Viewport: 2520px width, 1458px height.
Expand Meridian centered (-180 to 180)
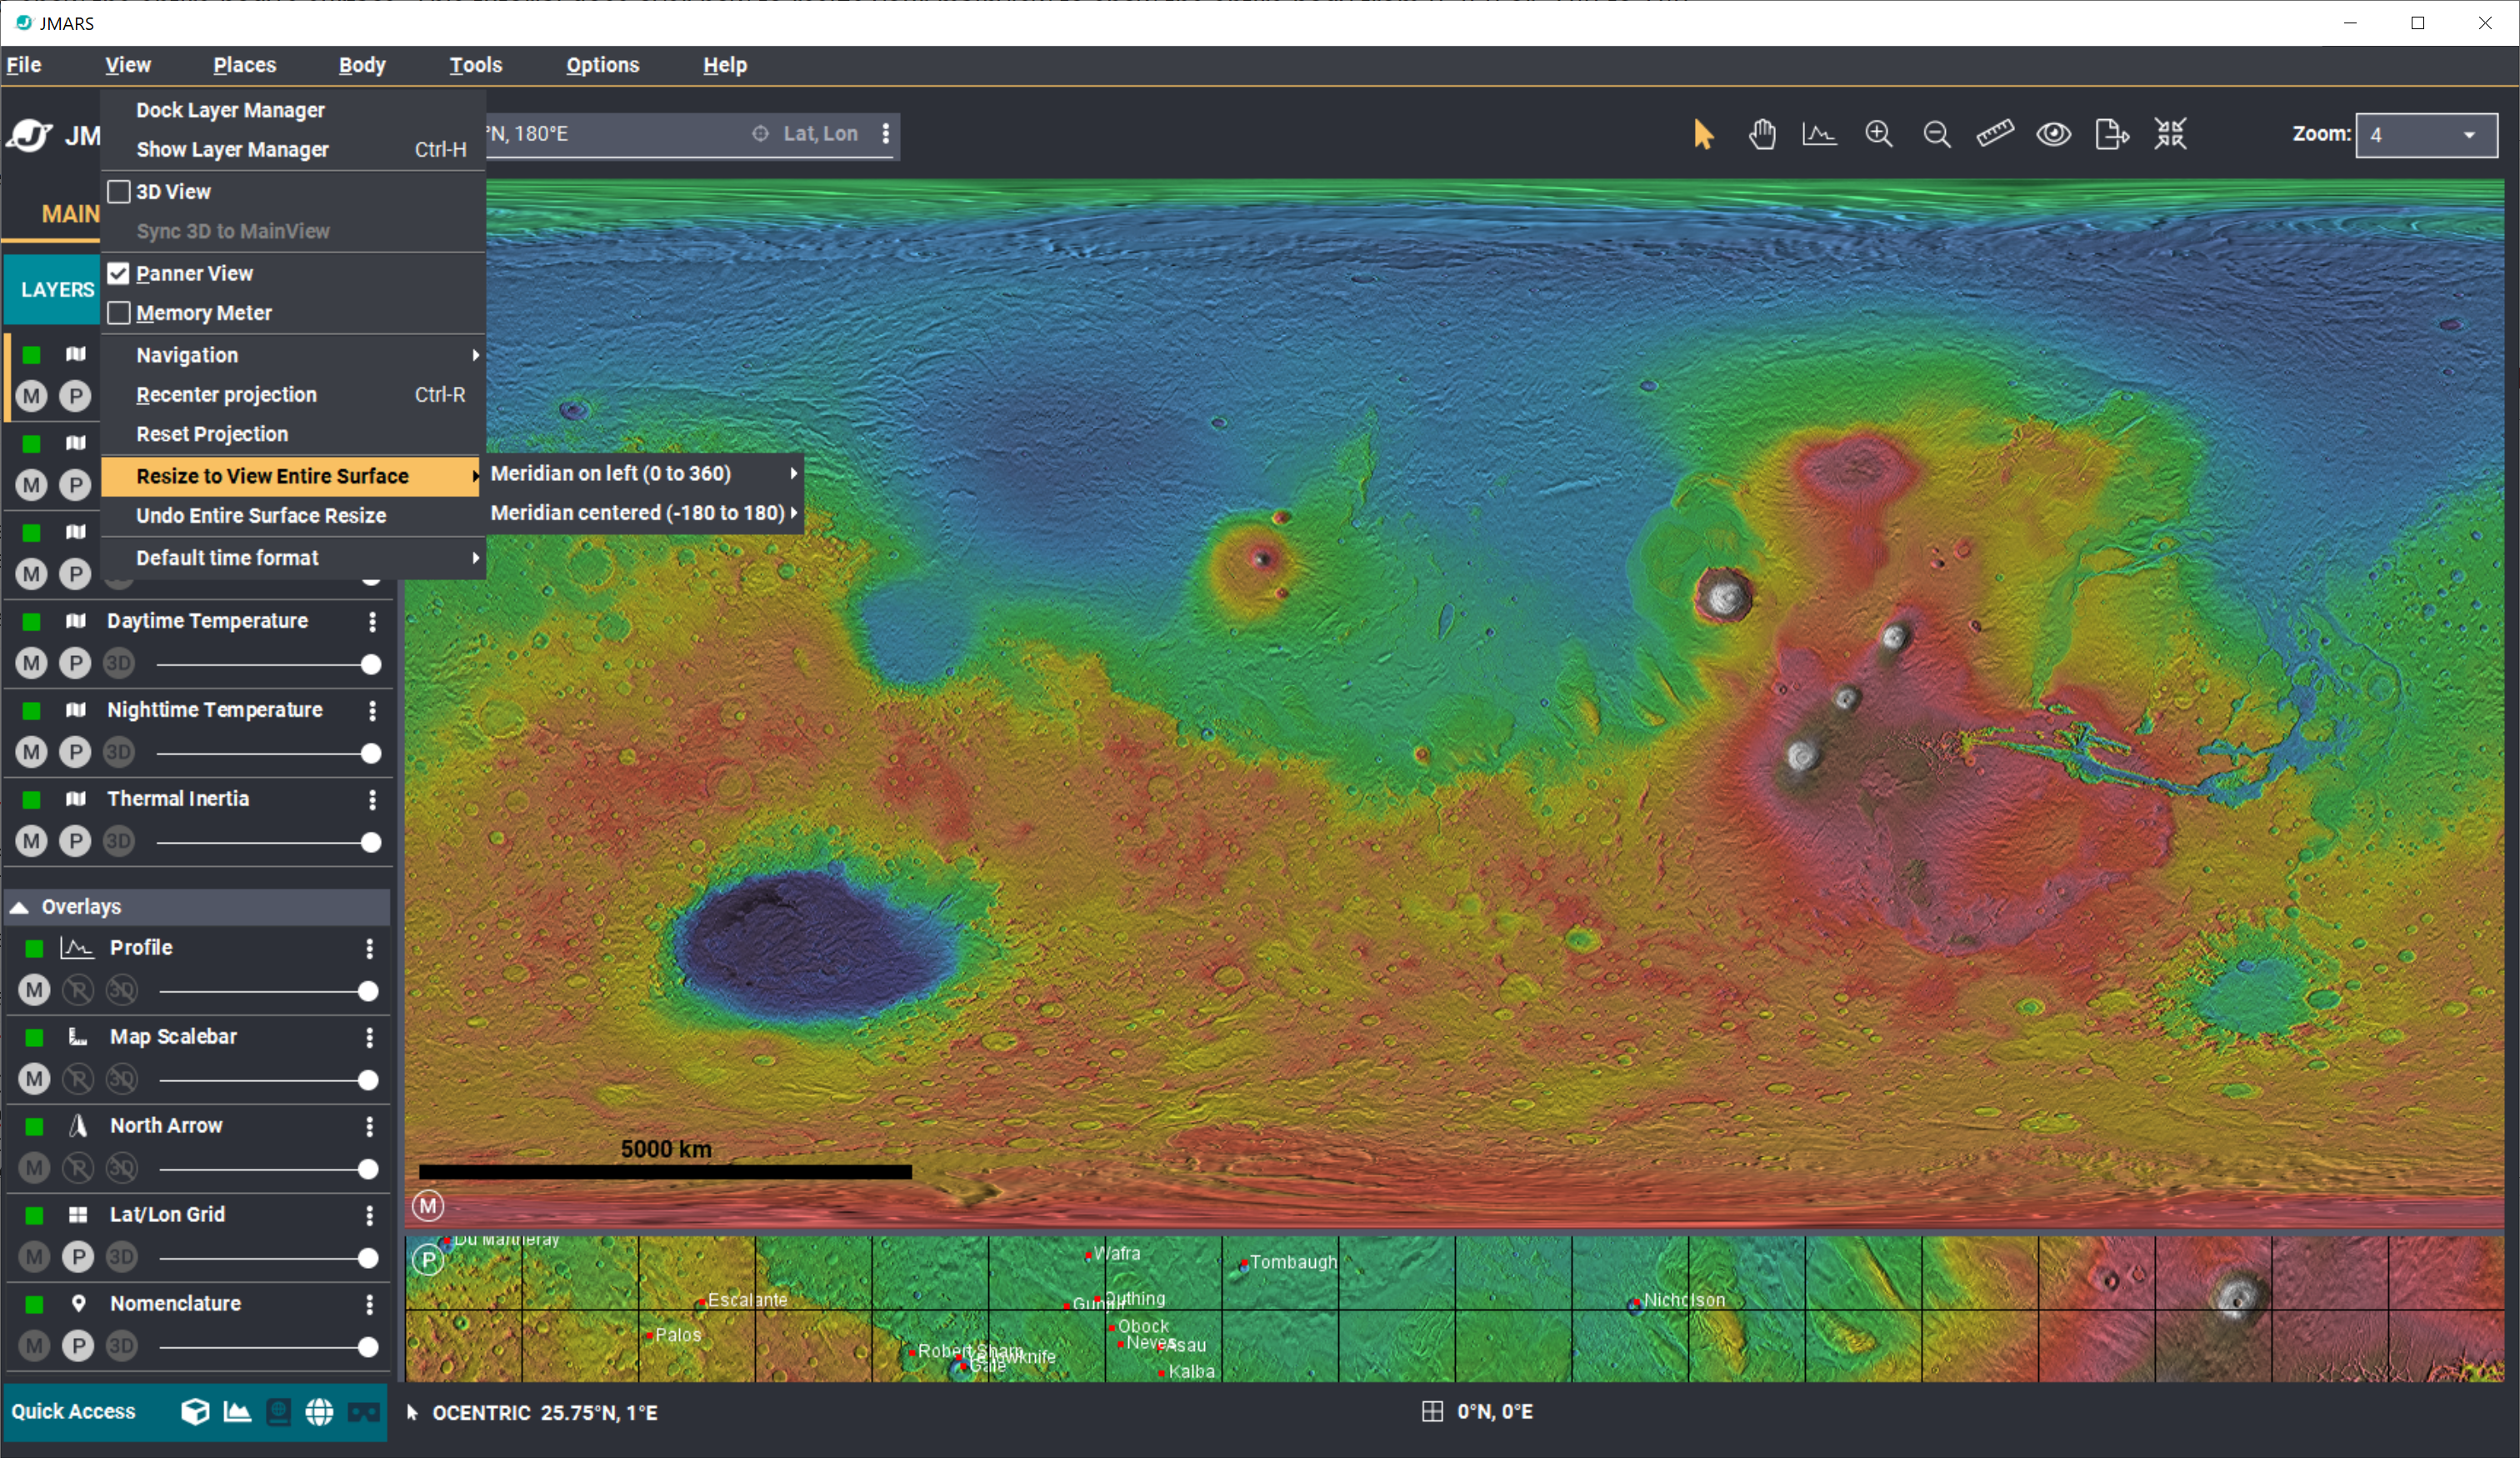click(645, 513)
